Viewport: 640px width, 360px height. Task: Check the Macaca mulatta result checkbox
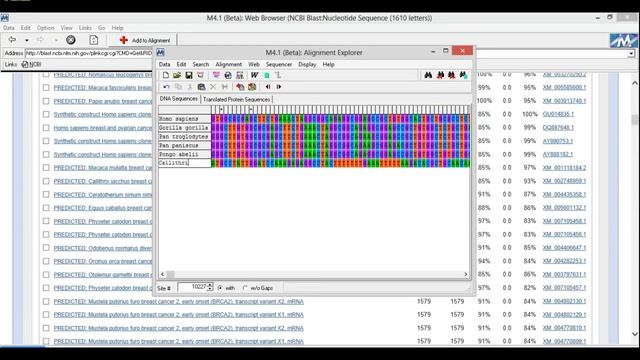click(x=46, y=168)
